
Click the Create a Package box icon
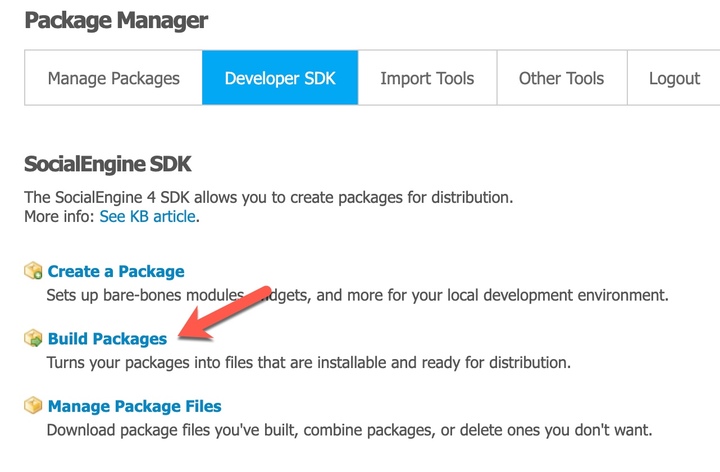33,270
